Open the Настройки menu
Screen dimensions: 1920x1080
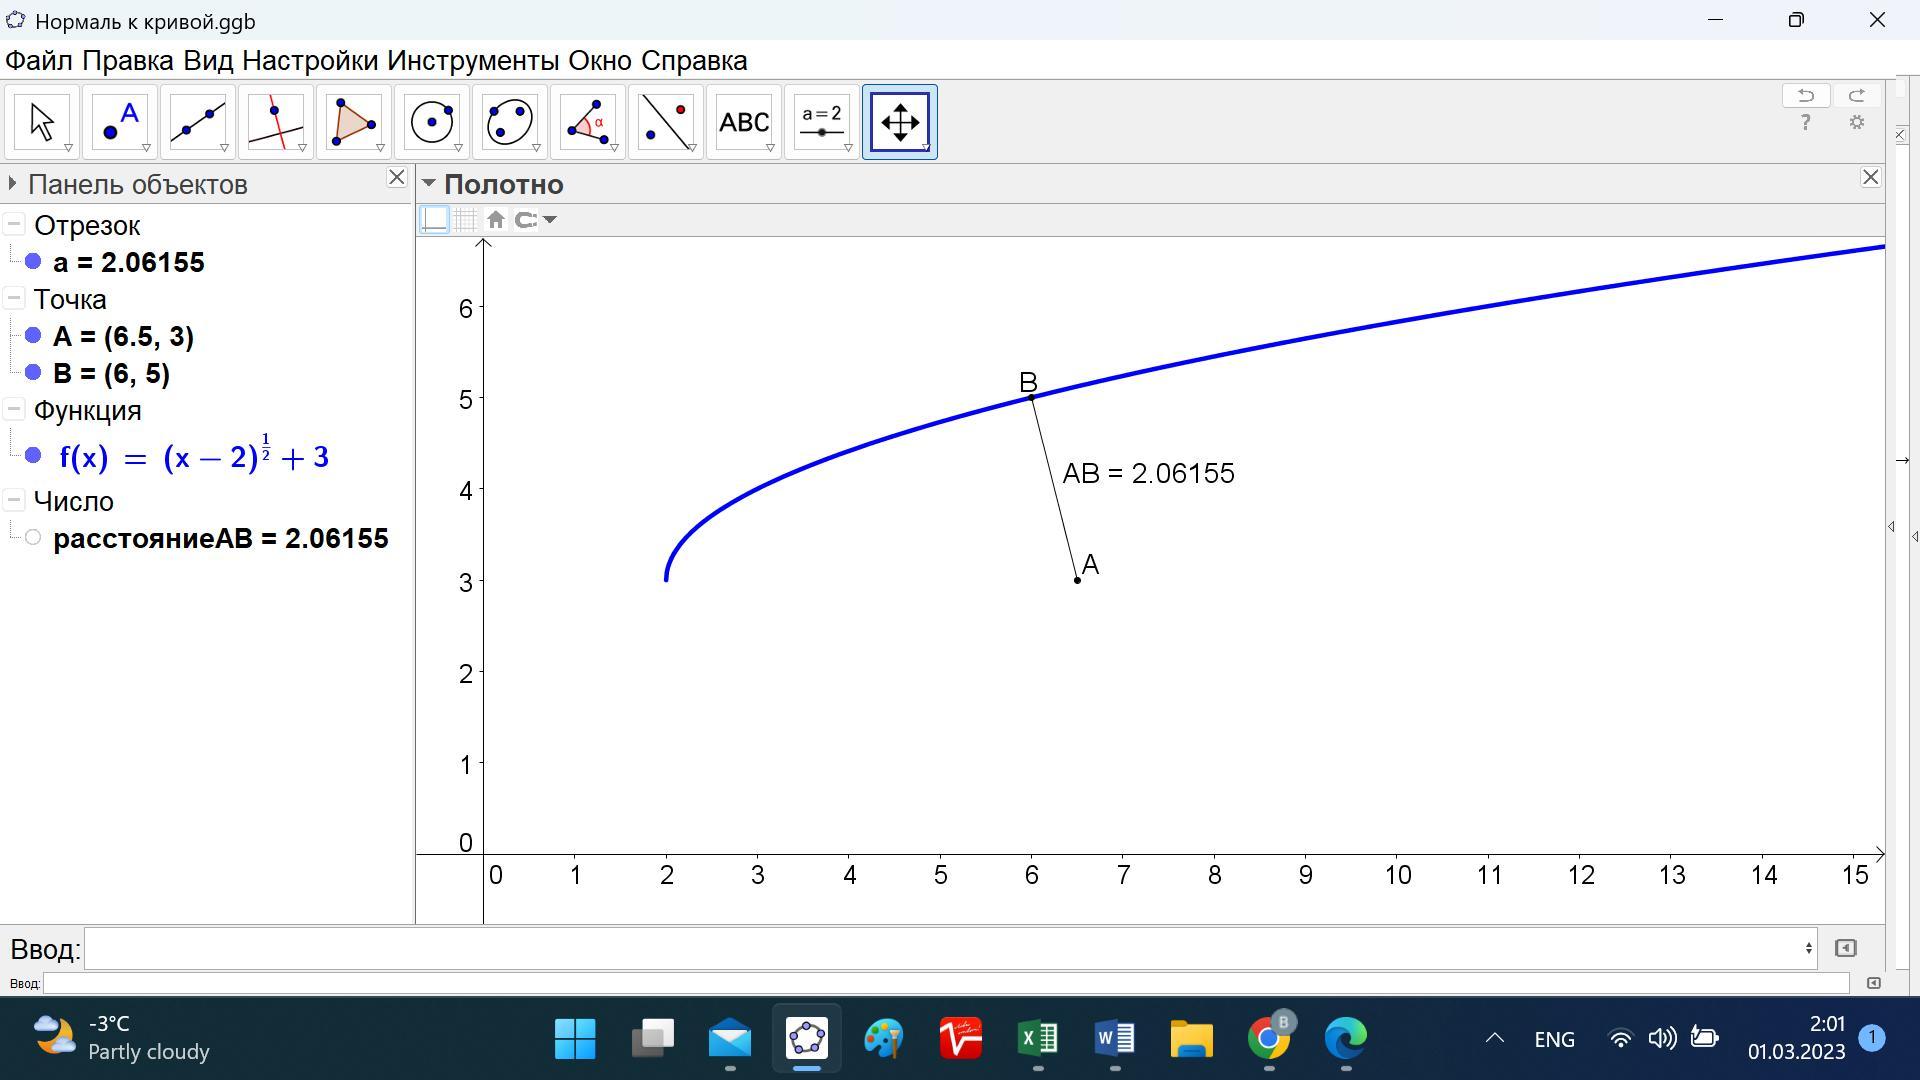coord(310,61)
